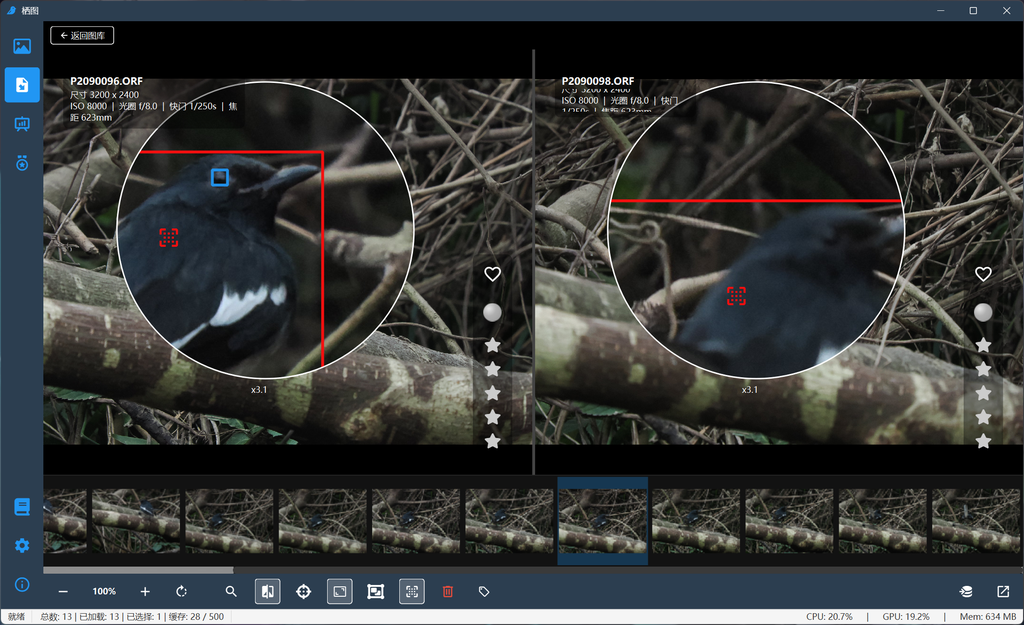Click the stacked layers icon in toolbar
1024x625 pixels.
966,592
